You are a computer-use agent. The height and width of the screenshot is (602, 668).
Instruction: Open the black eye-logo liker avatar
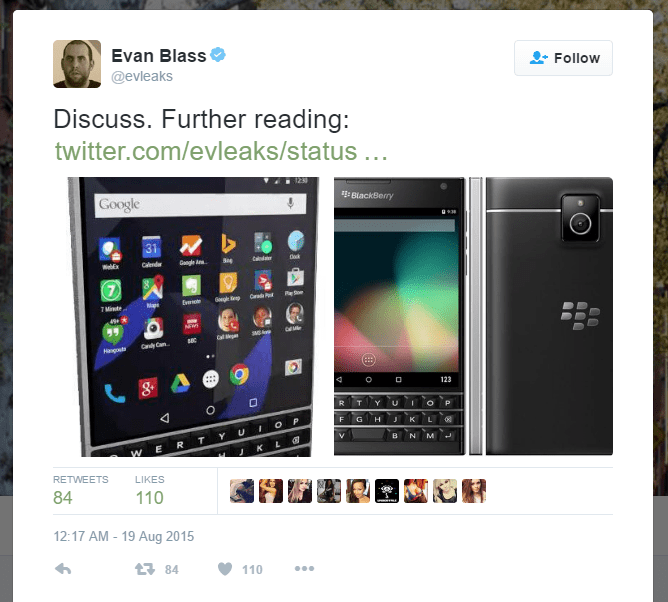[387, 491]
